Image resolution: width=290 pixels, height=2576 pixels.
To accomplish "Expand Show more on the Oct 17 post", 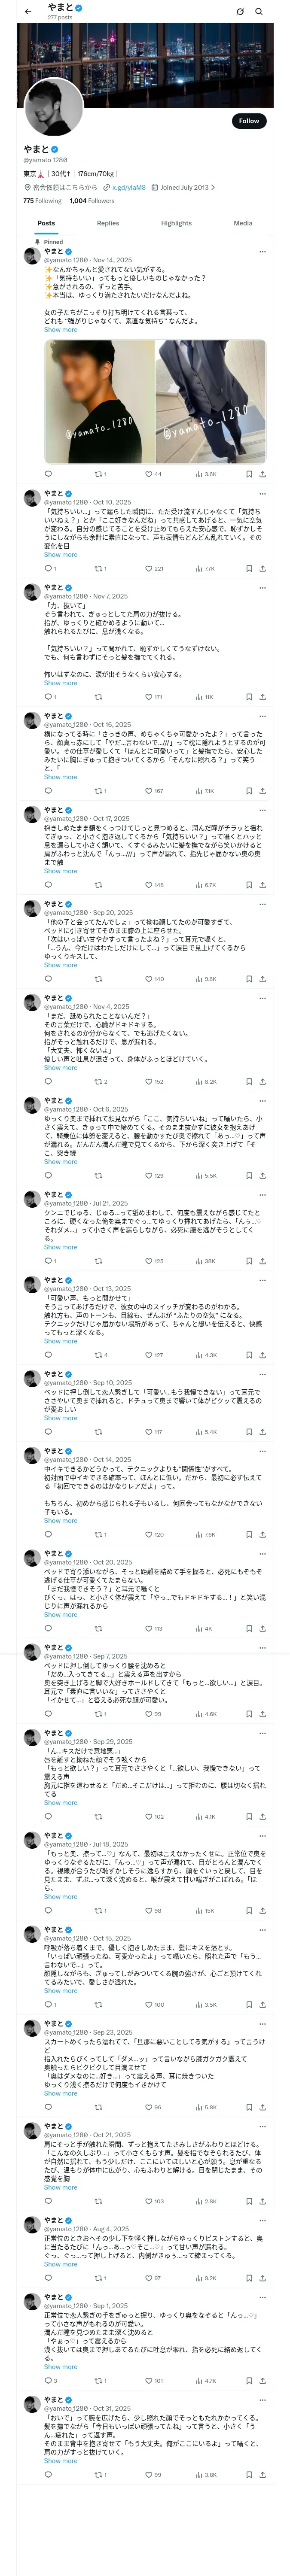I will click(x=60, y=871).
